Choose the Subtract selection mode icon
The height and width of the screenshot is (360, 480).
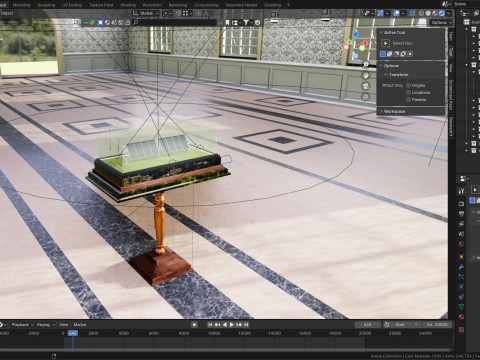tap(397, 54)
